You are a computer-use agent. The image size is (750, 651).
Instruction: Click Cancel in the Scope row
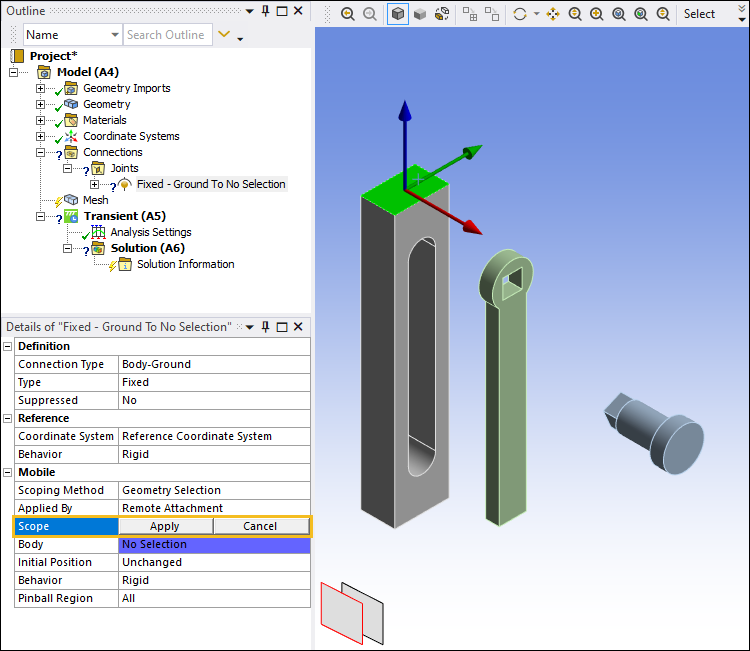[x=260, y=526]
